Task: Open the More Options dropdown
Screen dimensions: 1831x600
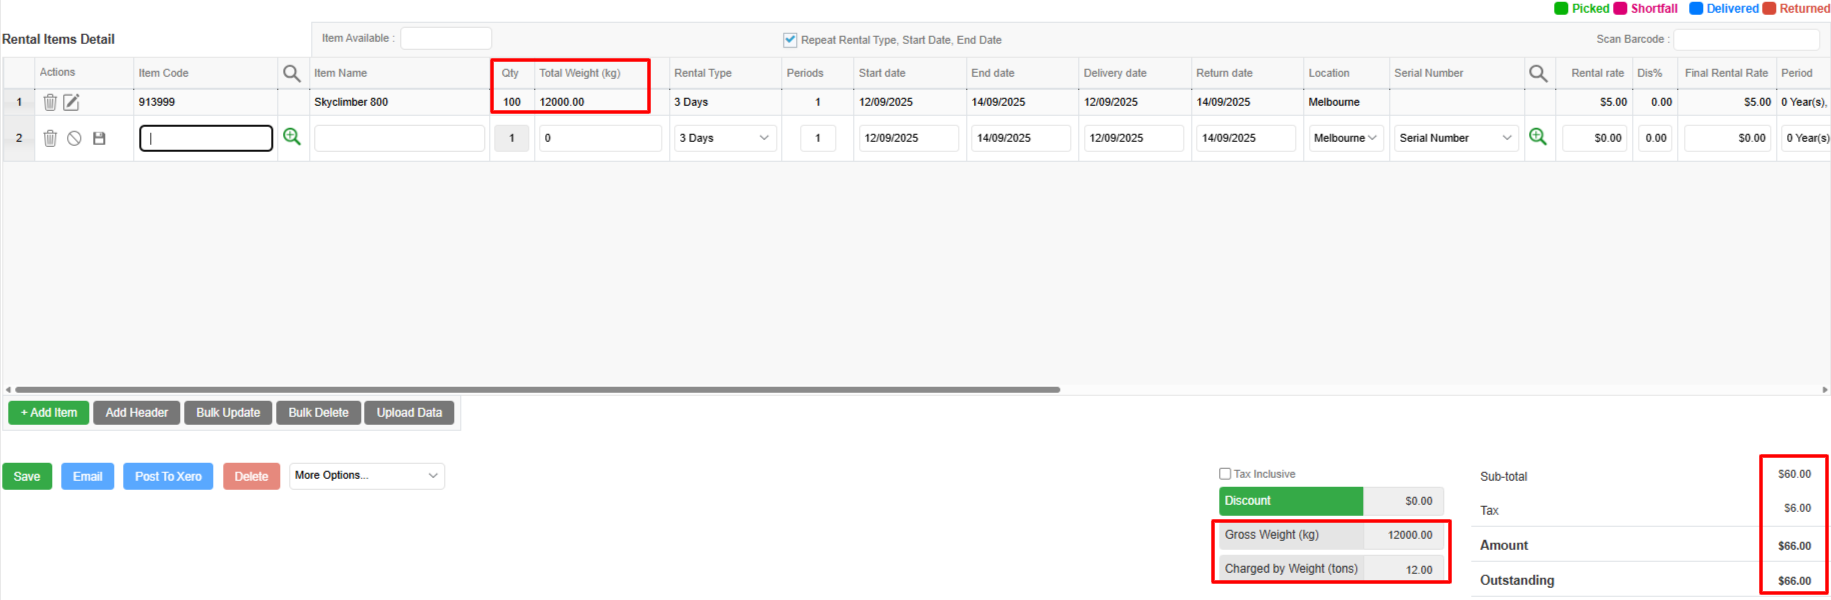Action: point(367,476)
